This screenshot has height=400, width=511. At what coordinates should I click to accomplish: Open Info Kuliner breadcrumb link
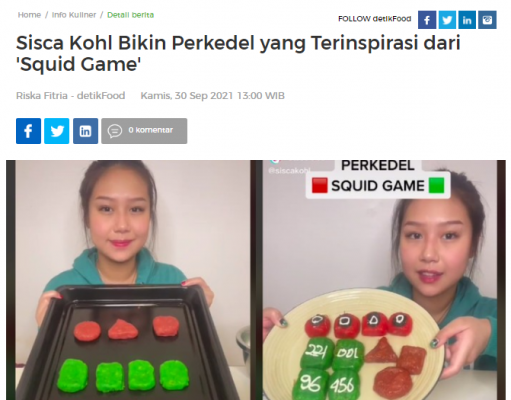pyautogui.click(x=74, y=15)
